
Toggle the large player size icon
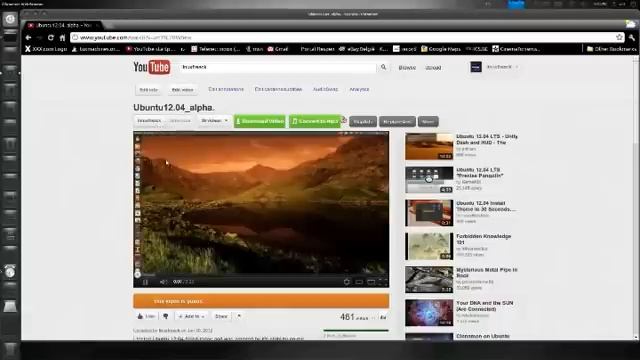(x=371, y=282)
